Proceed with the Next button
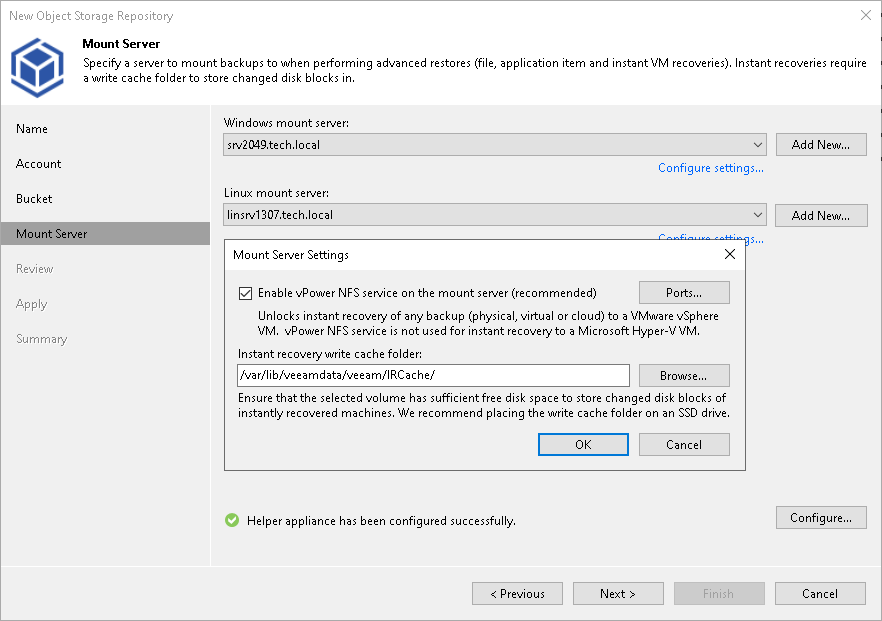The height and width of the screenshot is (621, 882). point(618,593)
